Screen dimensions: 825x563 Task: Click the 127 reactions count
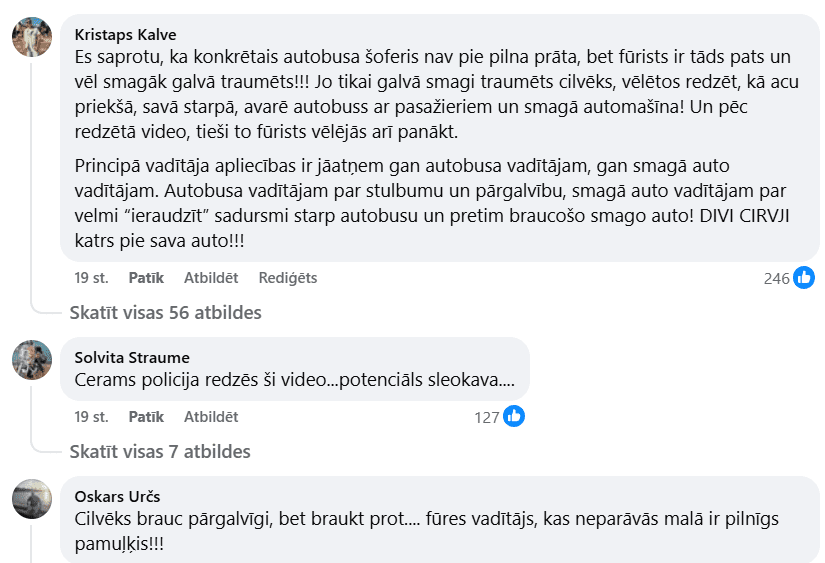(x=487, y=417)
